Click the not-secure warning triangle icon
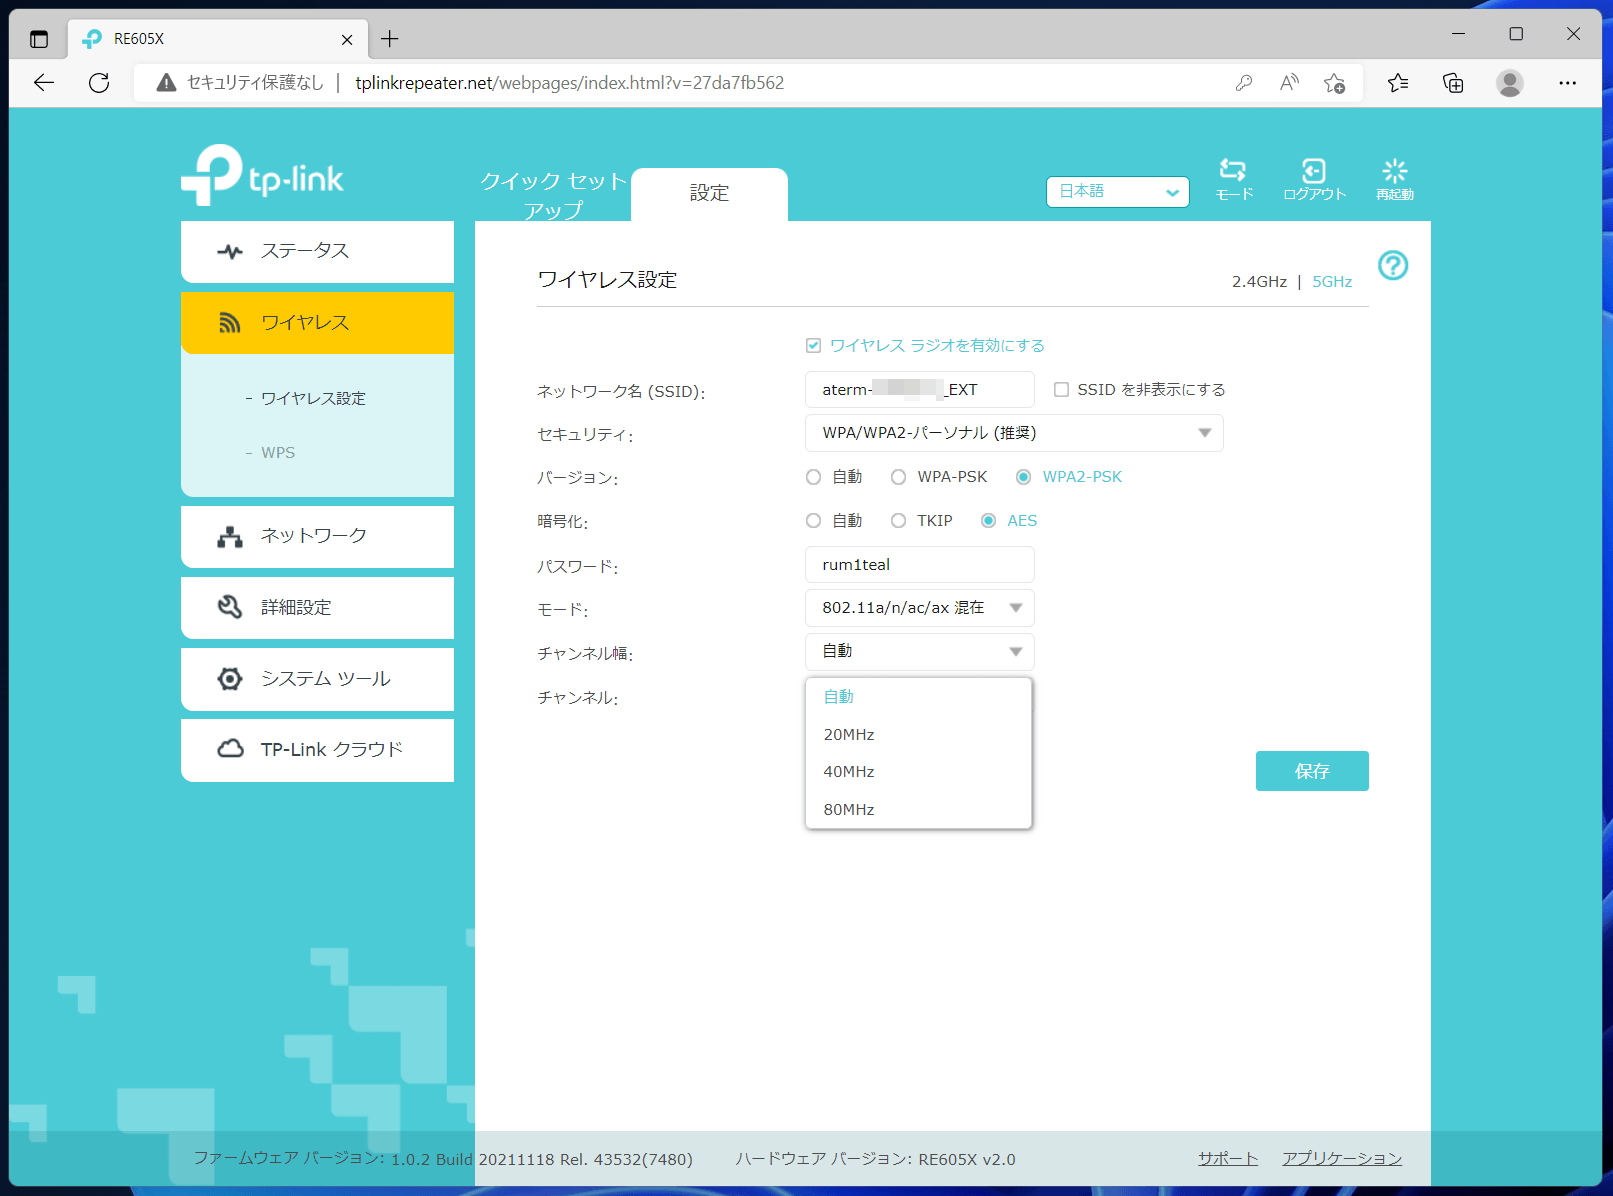1613x1196 pixels. [166, 83]
